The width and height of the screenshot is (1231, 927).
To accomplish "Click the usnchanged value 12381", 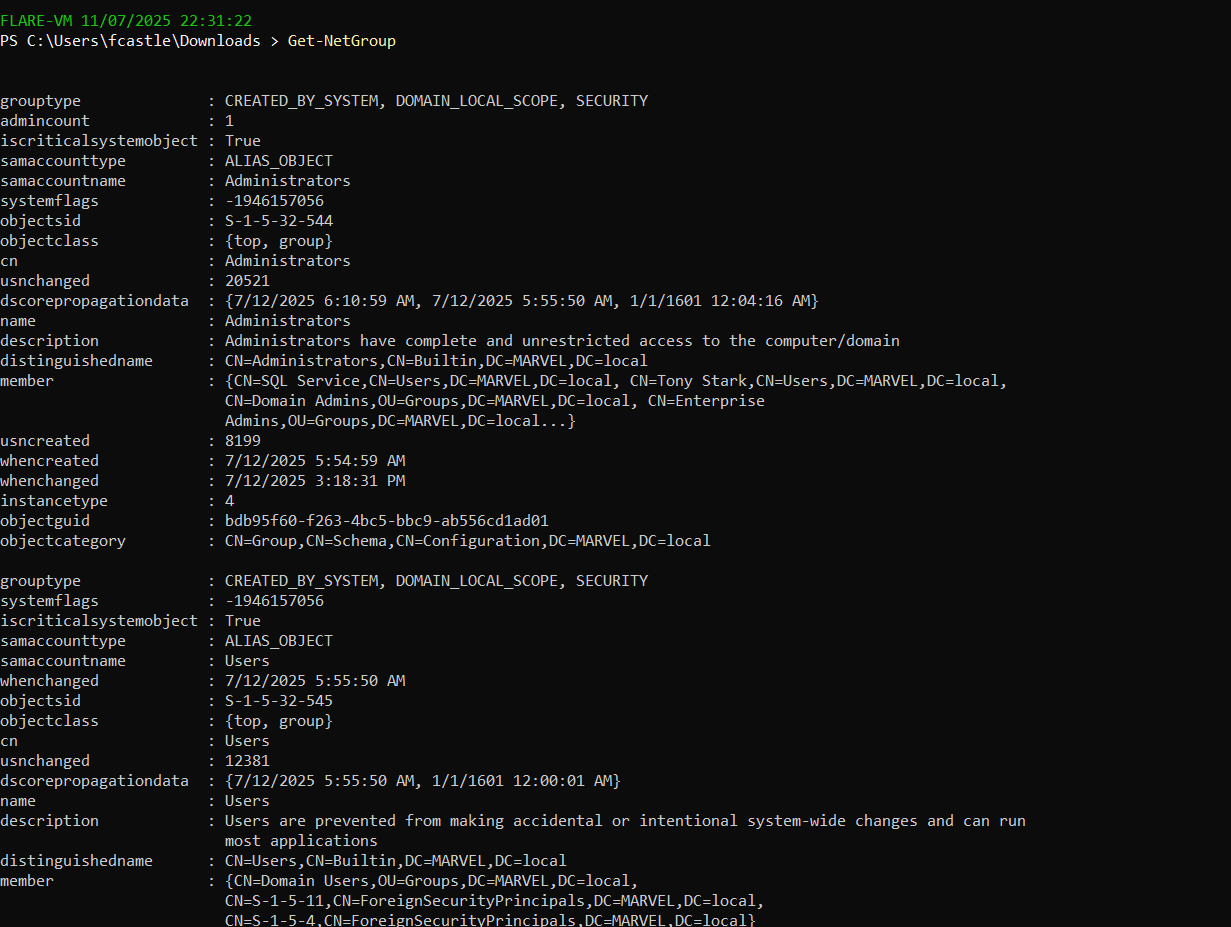I will click(x=247, y=761).
